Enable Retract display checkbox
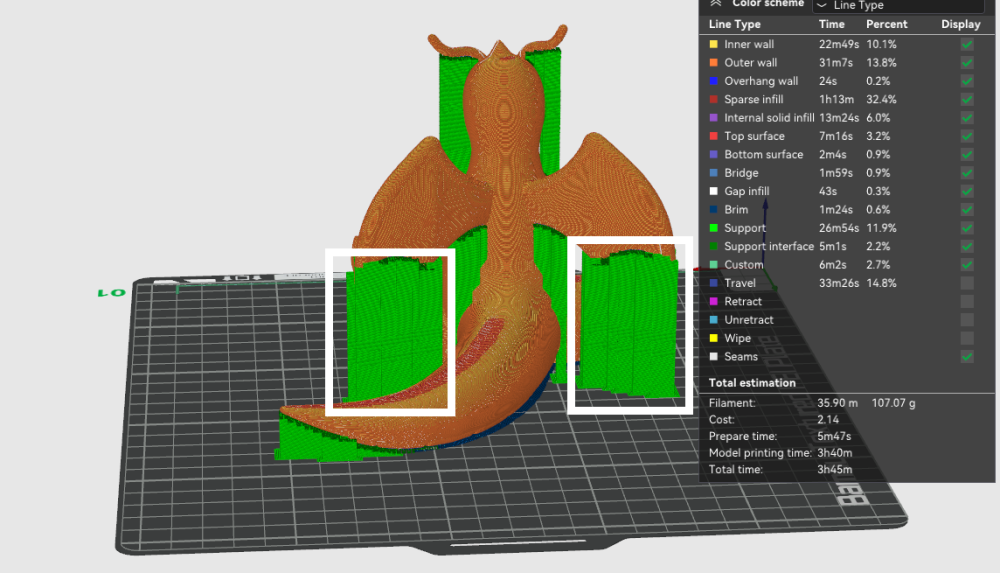This screenshot has height=573, width=1000. (x=967, y=301)
